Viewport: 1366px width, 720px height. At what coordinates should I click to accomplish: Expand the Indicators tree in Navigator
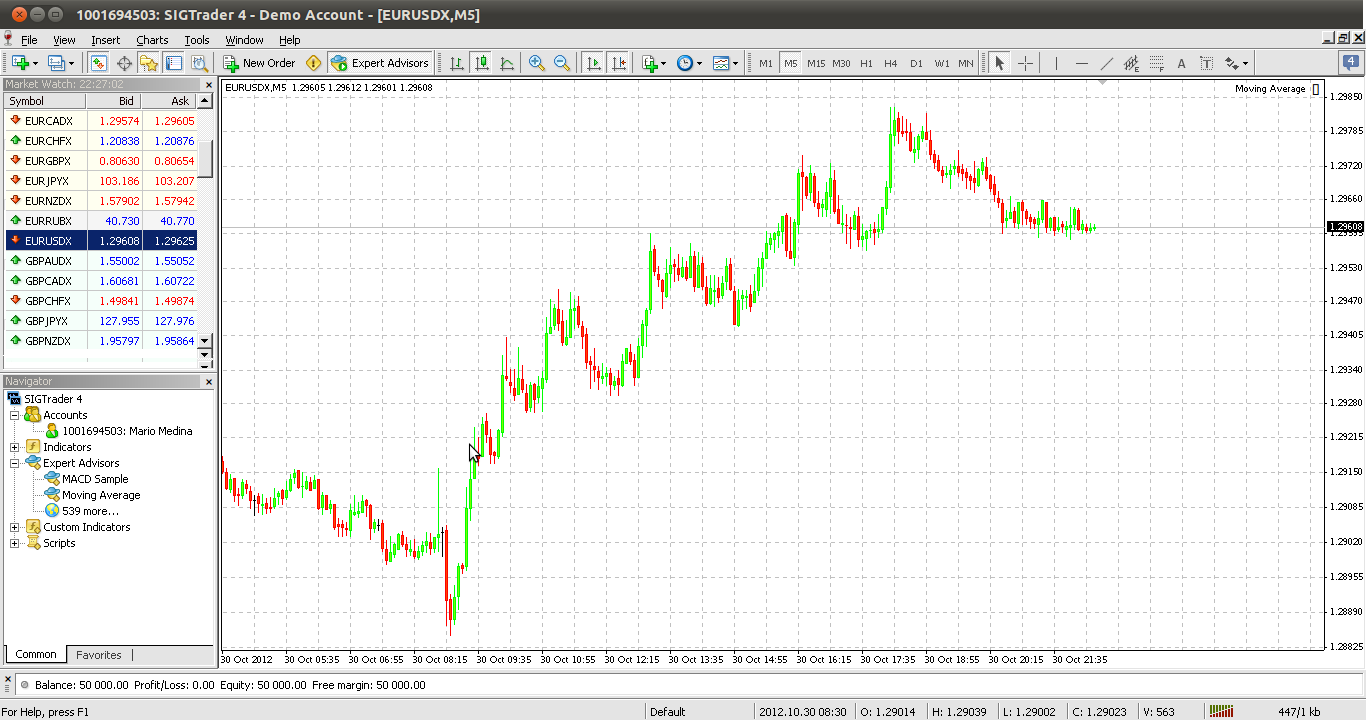tap(14, 447)
